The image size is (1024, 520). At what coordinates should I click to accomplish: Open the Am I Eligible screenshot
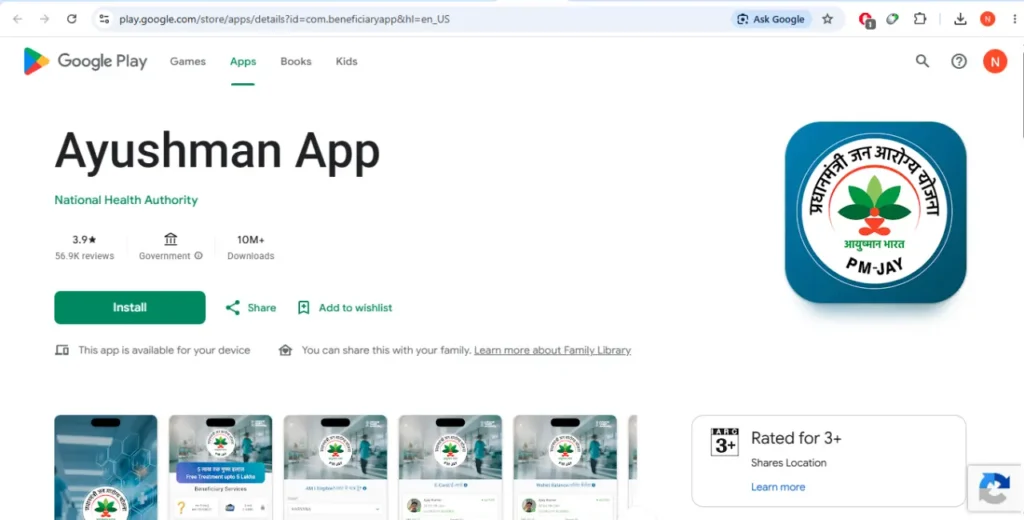(335, 467)
